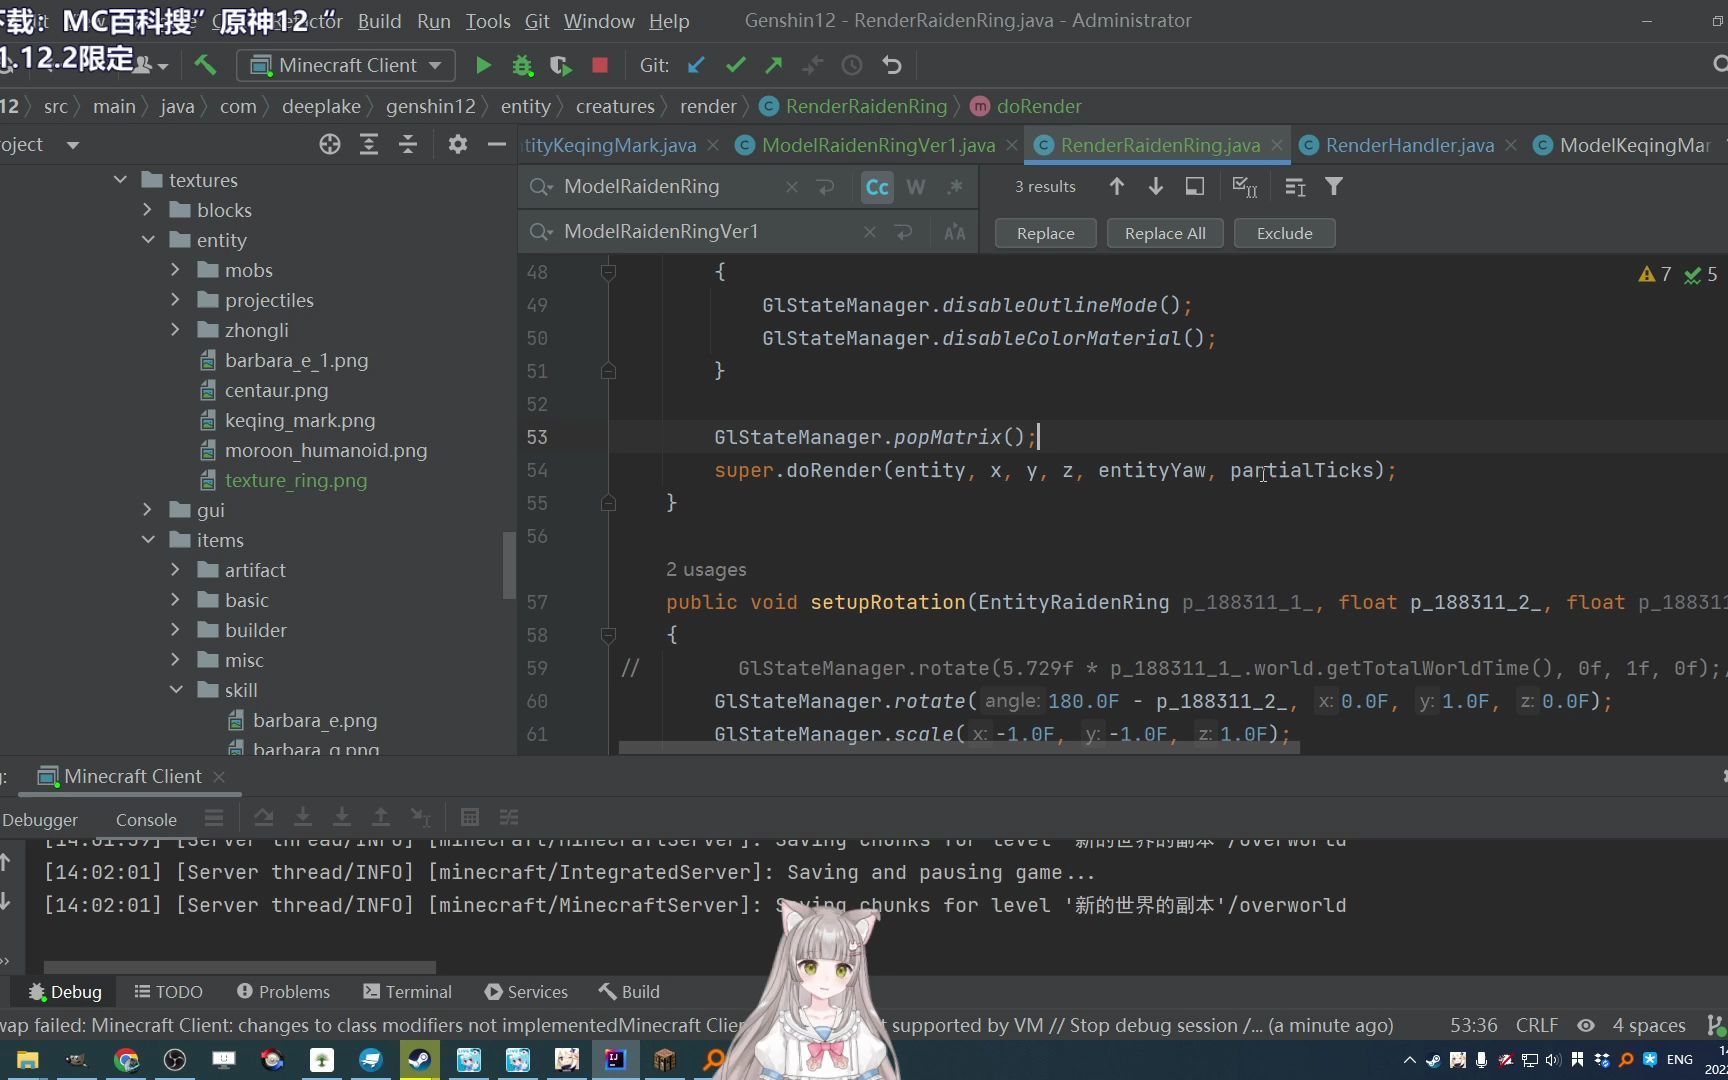Open the Project view dropdown
This screenshot has height=1080, width=1728.
click(x=72, y=145)
